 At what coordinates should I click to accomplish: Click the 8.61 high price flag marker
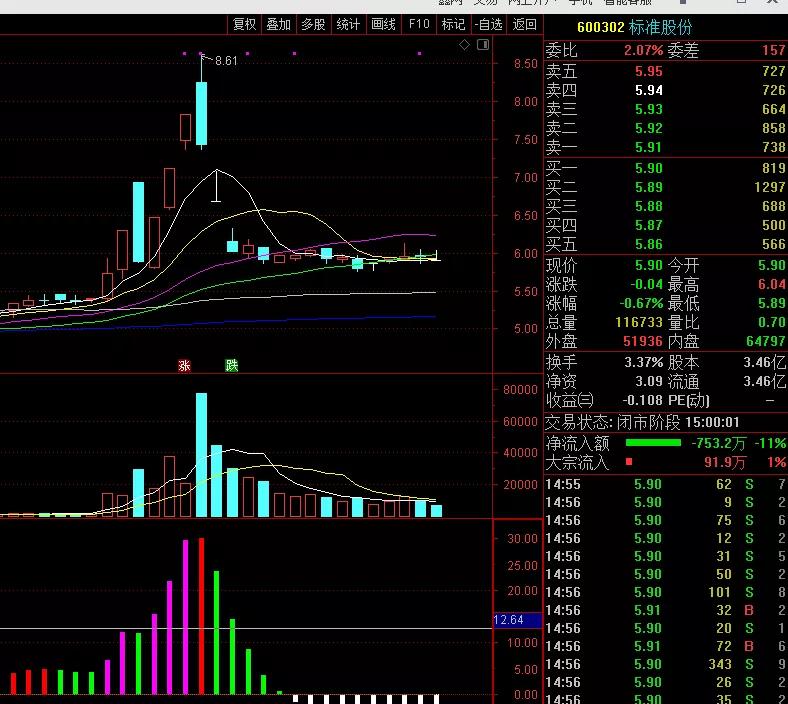pos(224,61)
